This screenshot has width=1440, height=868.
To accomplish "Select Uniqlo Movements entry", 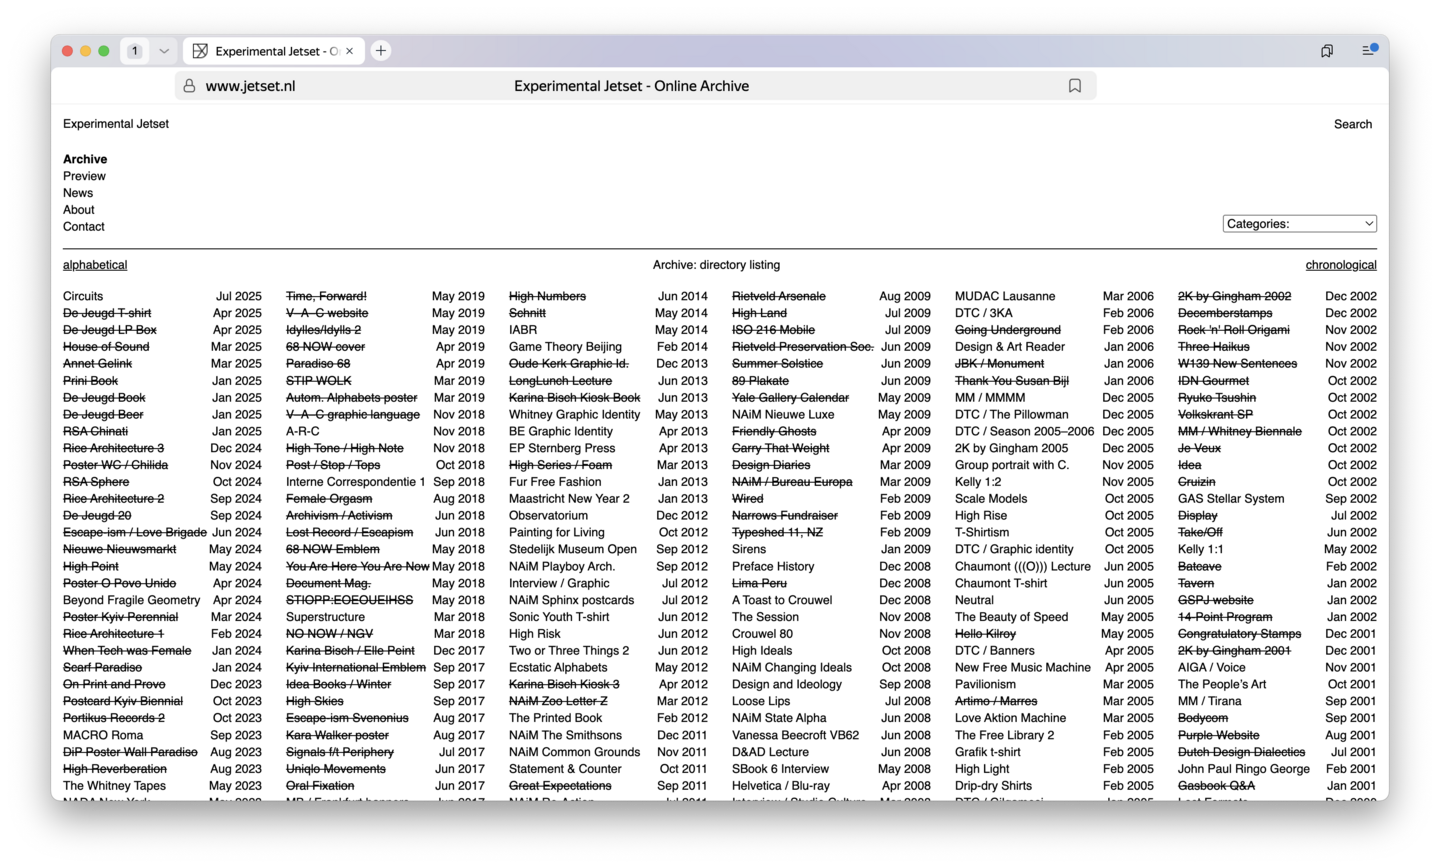I will [336, 769].
